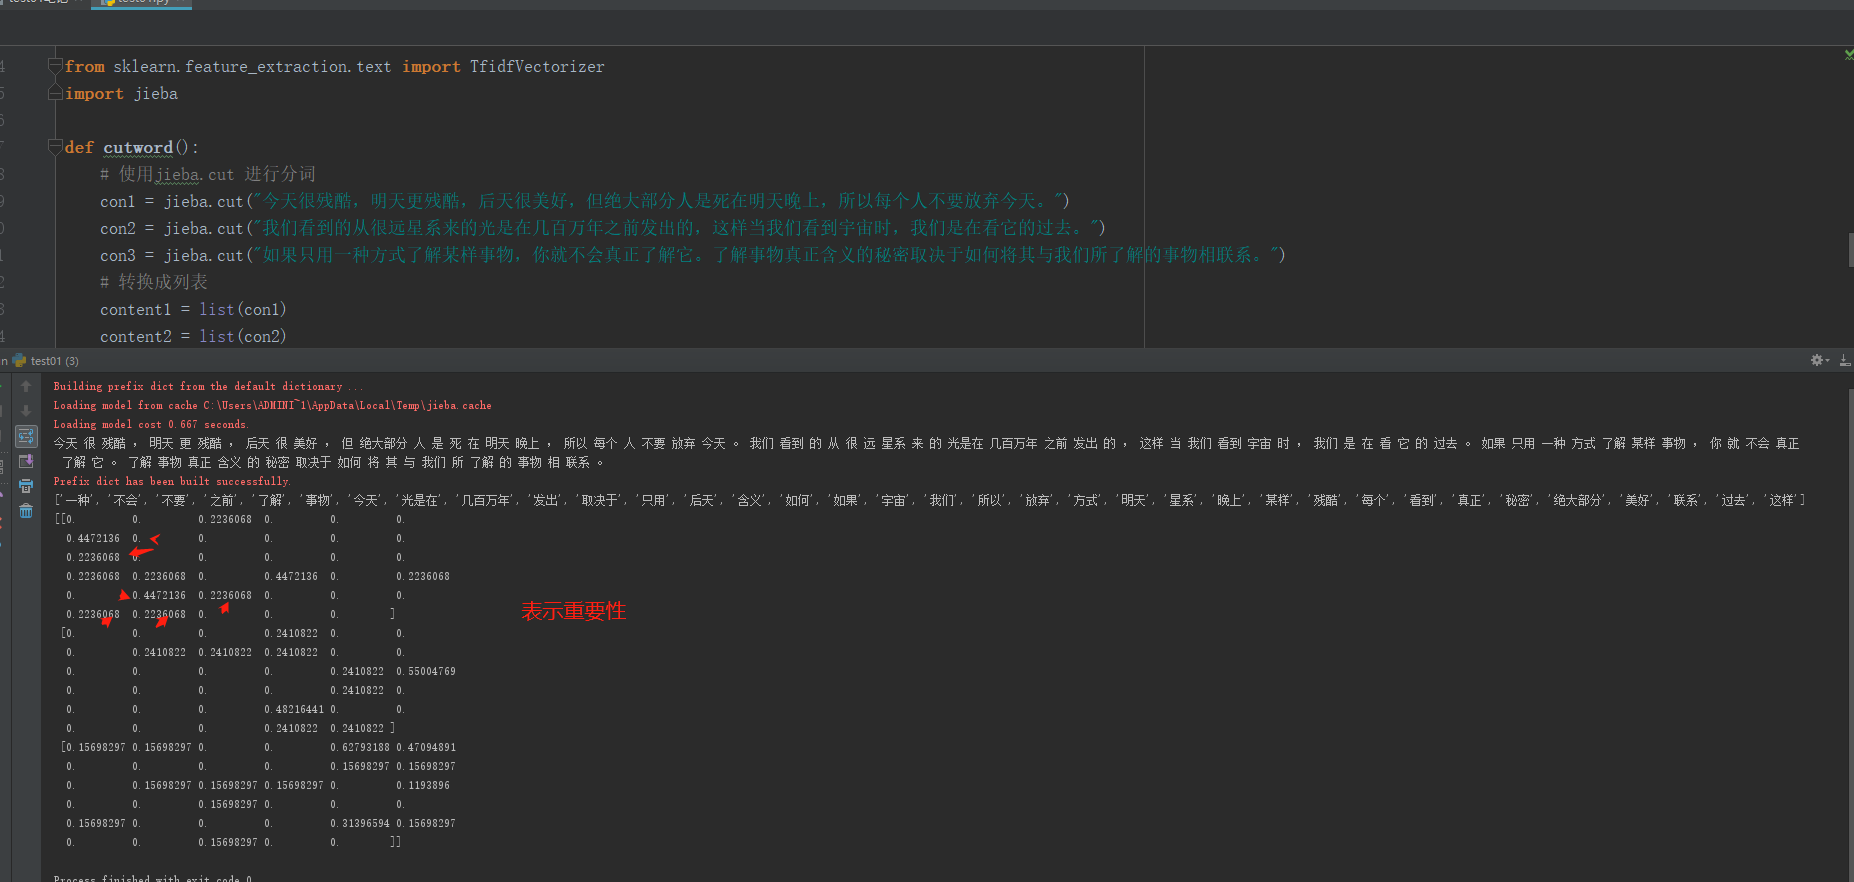The height and width of the screenshot is (882, 1854).
Task: Click the feature name list output line
Action: click(x=930, y=500)
